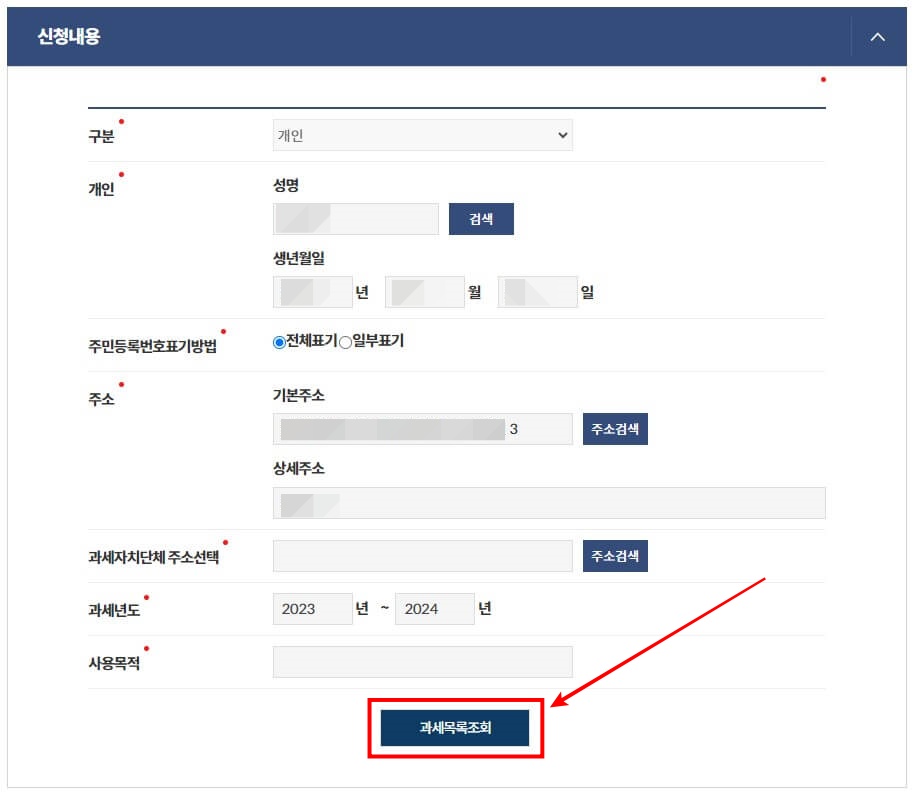The width and height of the screenshot is (915, 795).
Task: Select the 전체표기 radio button
Action: point(279,342)
